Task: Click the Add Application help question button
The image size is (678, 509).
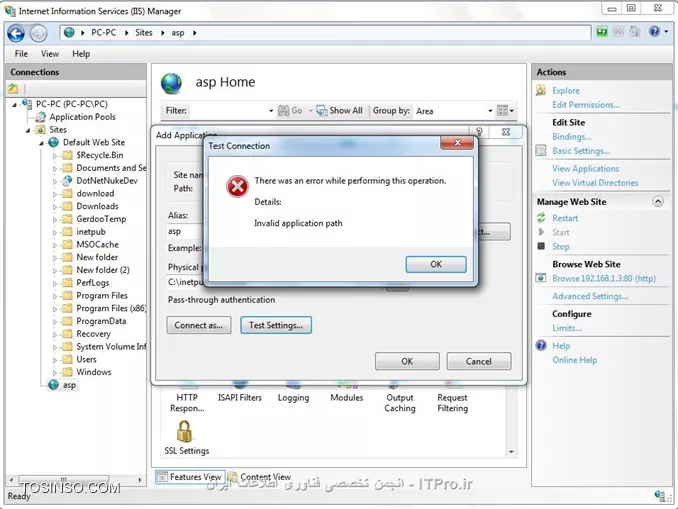Action: [479, 131]
